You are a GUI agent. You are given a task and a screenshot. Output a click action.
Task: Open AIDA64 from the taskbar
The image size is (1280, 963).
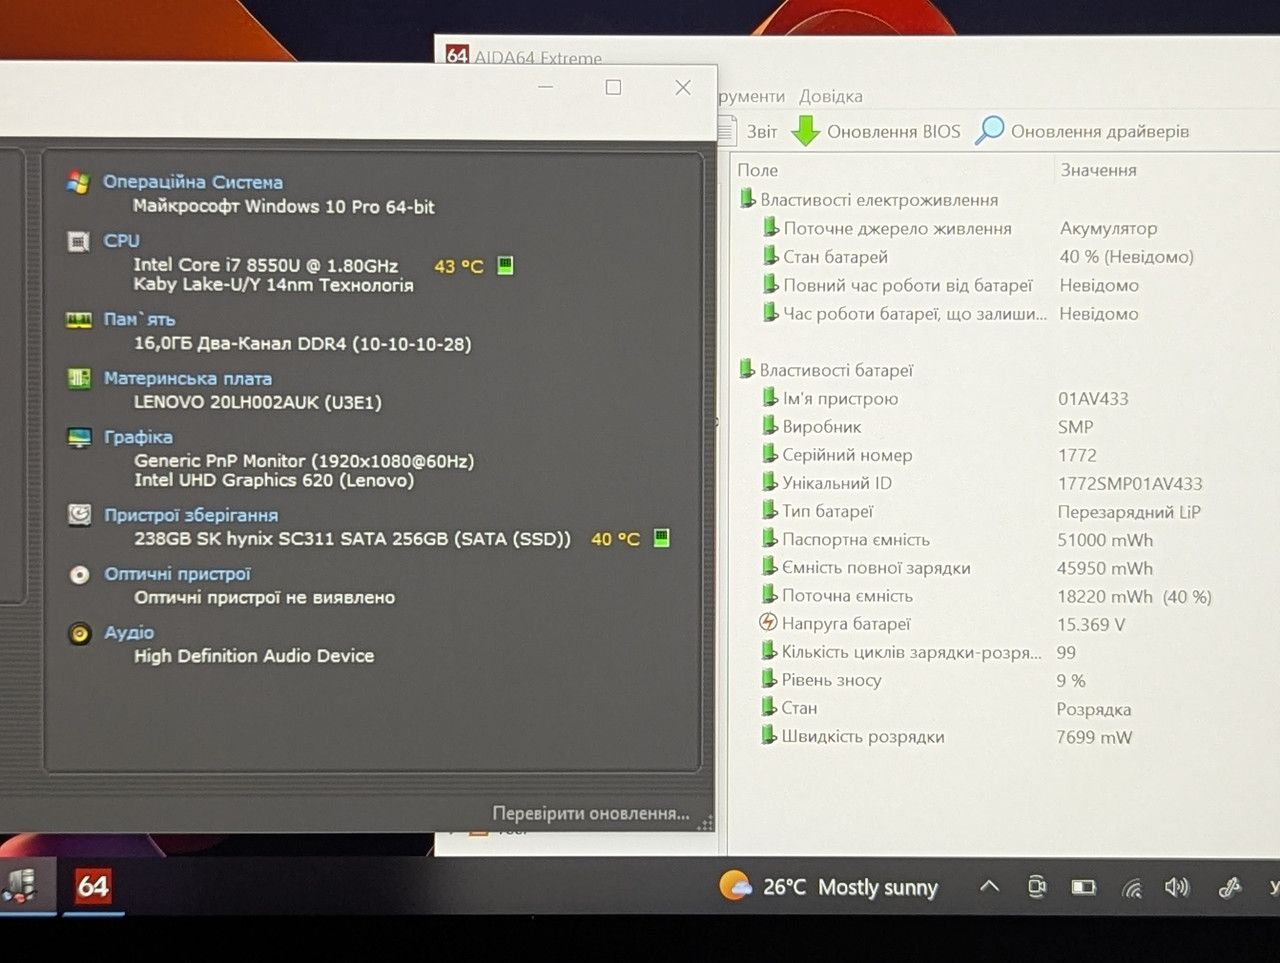tap(93, 885)
